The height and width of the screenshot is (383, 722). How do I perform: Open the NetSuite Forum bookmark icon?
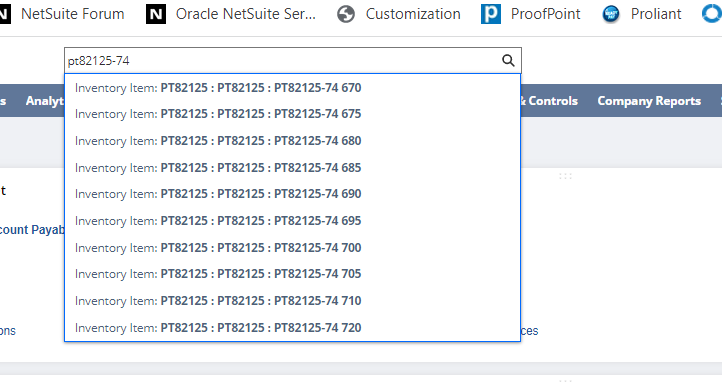(4, 14)
